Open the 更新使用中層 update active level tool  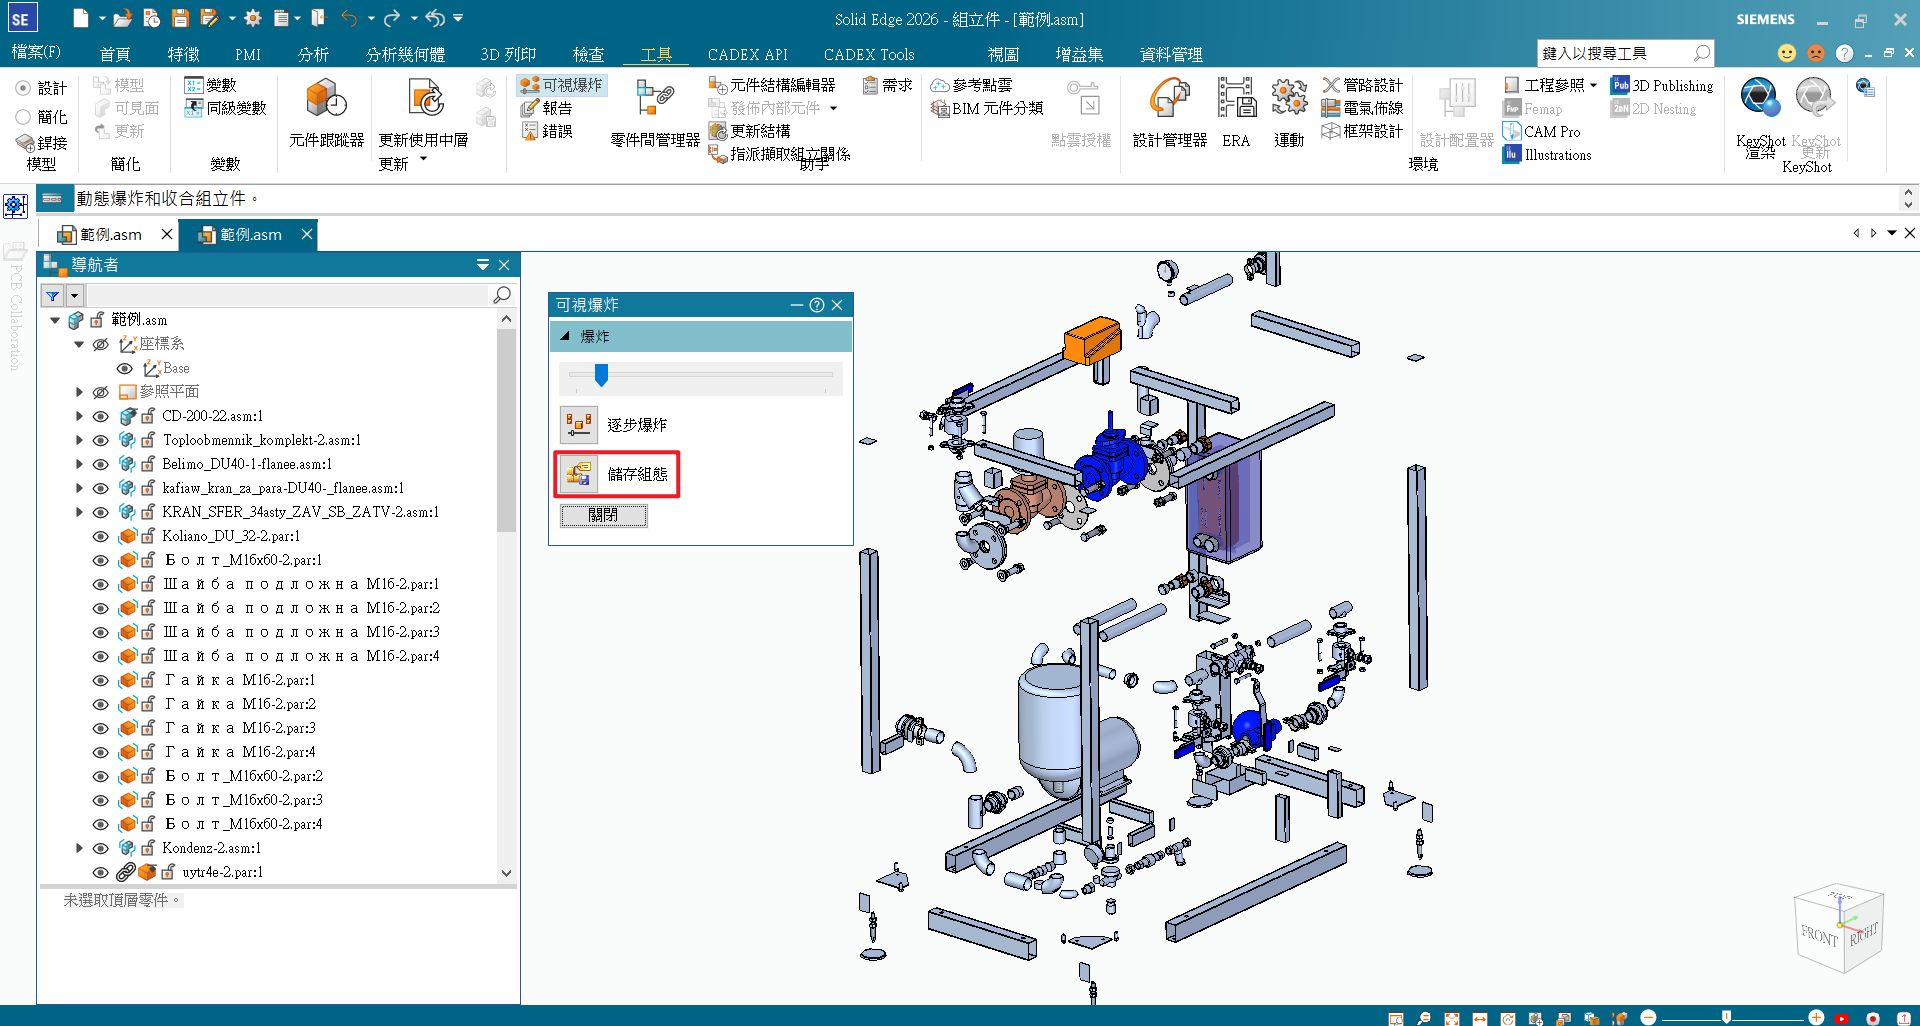click(x=426, y=101)
